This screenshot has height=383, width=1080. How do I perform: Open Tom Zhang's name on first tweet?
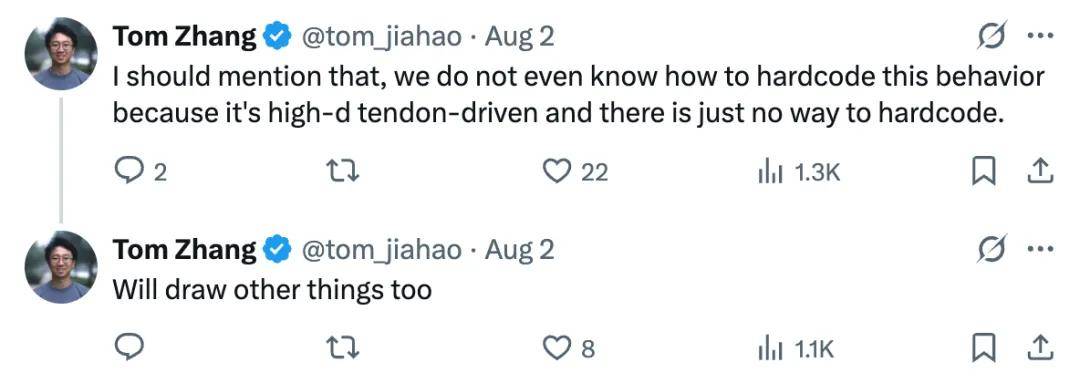185,37
